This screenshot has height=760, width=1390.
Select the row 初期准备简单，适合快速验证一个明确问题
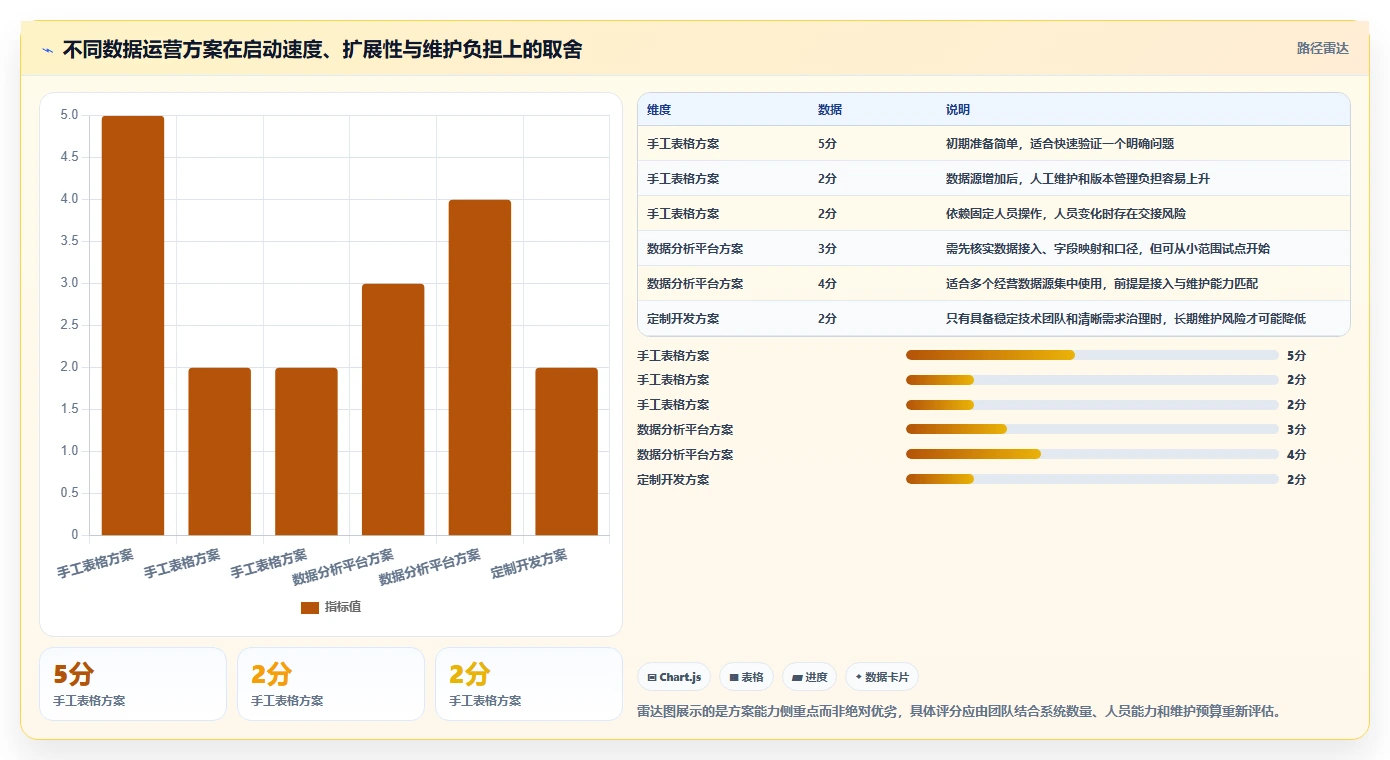[994, 143]
